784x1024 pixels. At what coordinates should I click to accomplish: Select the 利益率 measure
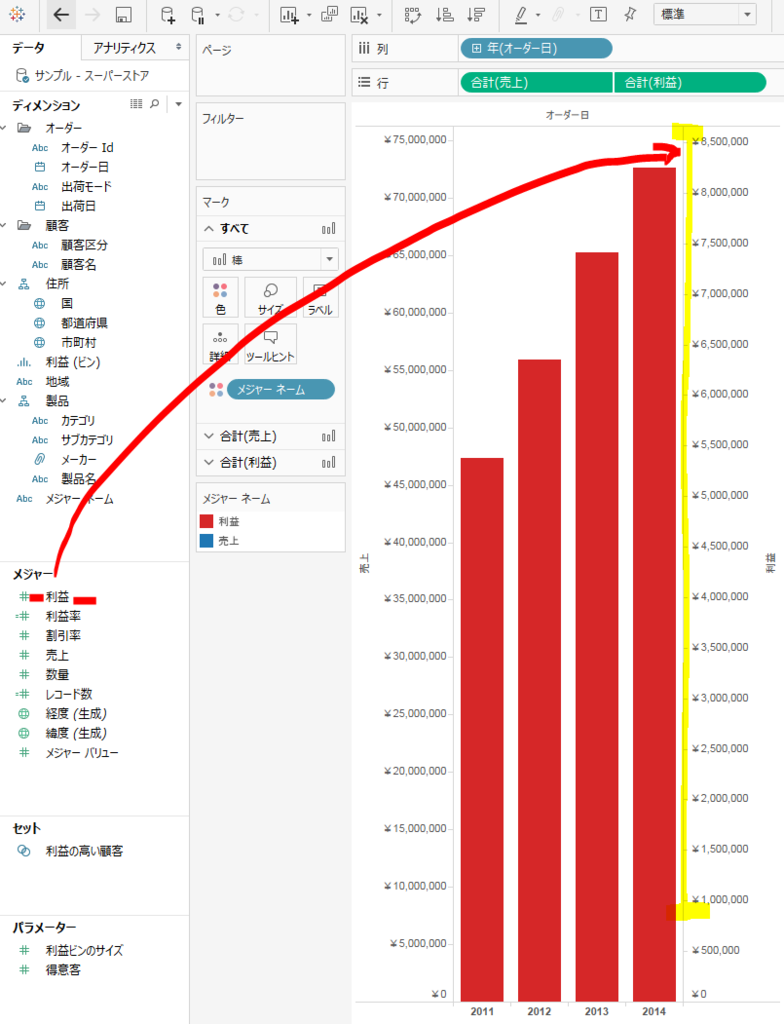click(x=63, y=616)
